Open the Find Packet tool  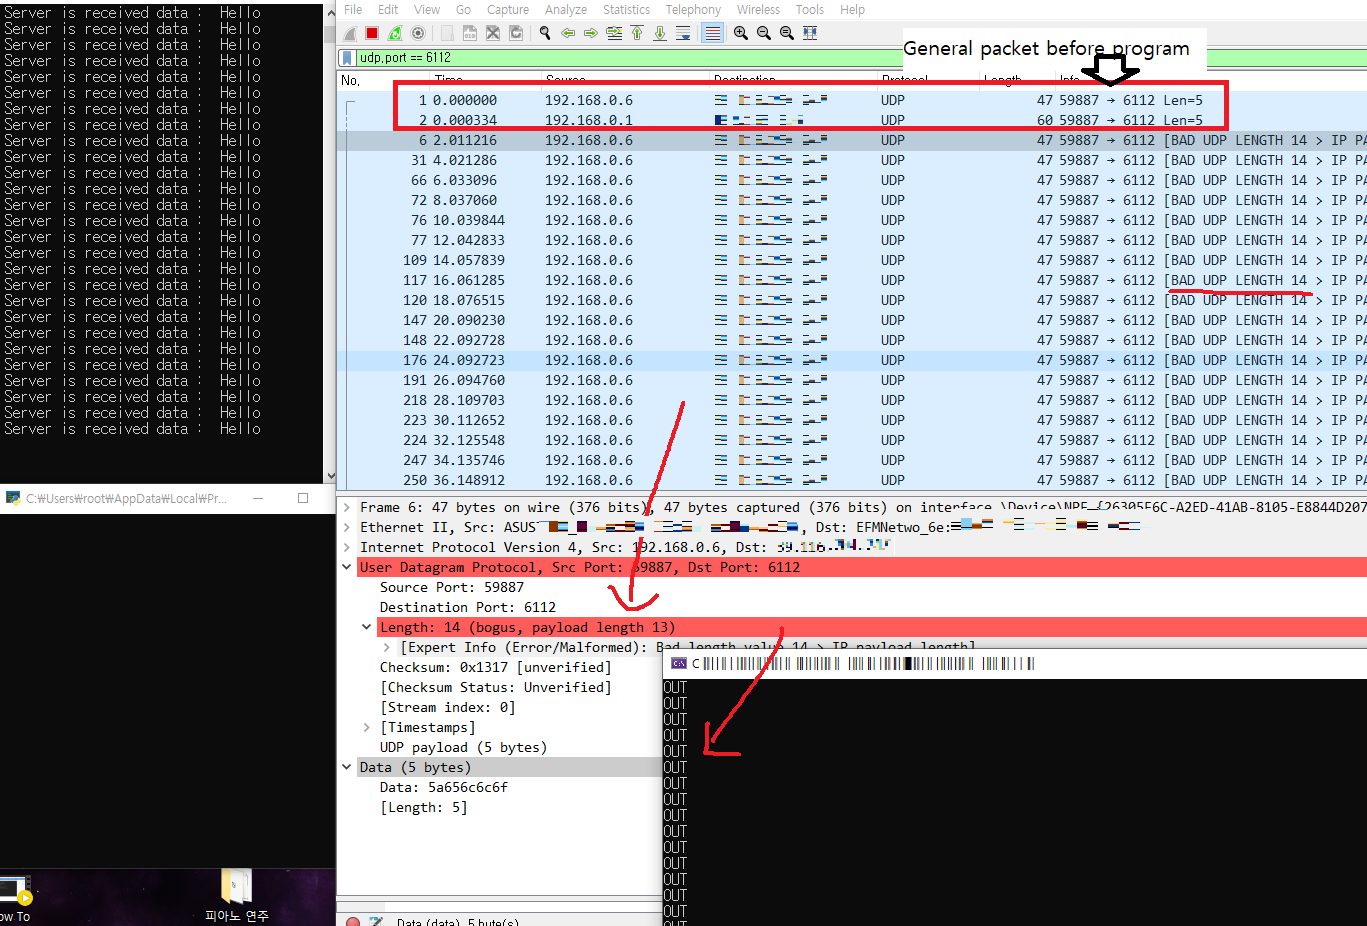(x=545, y=32)
